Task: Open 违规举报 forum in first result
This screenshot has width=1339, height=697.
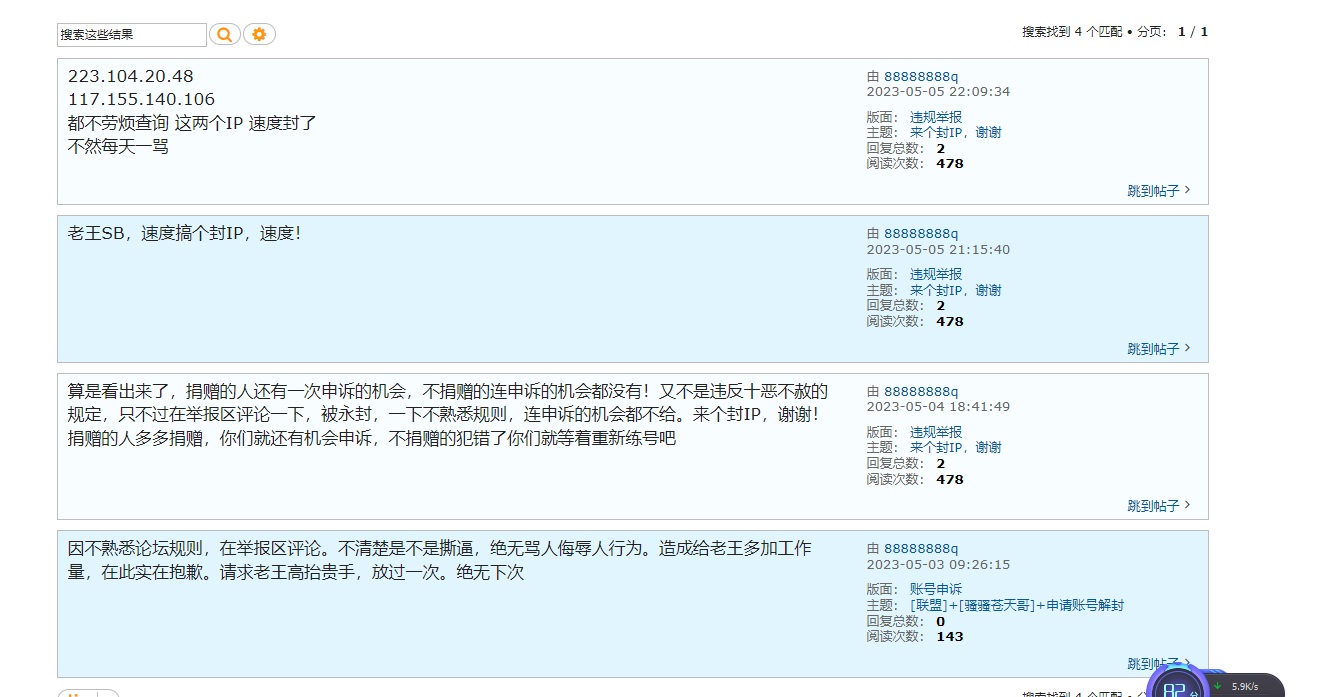Action: (x=935, y=117)
